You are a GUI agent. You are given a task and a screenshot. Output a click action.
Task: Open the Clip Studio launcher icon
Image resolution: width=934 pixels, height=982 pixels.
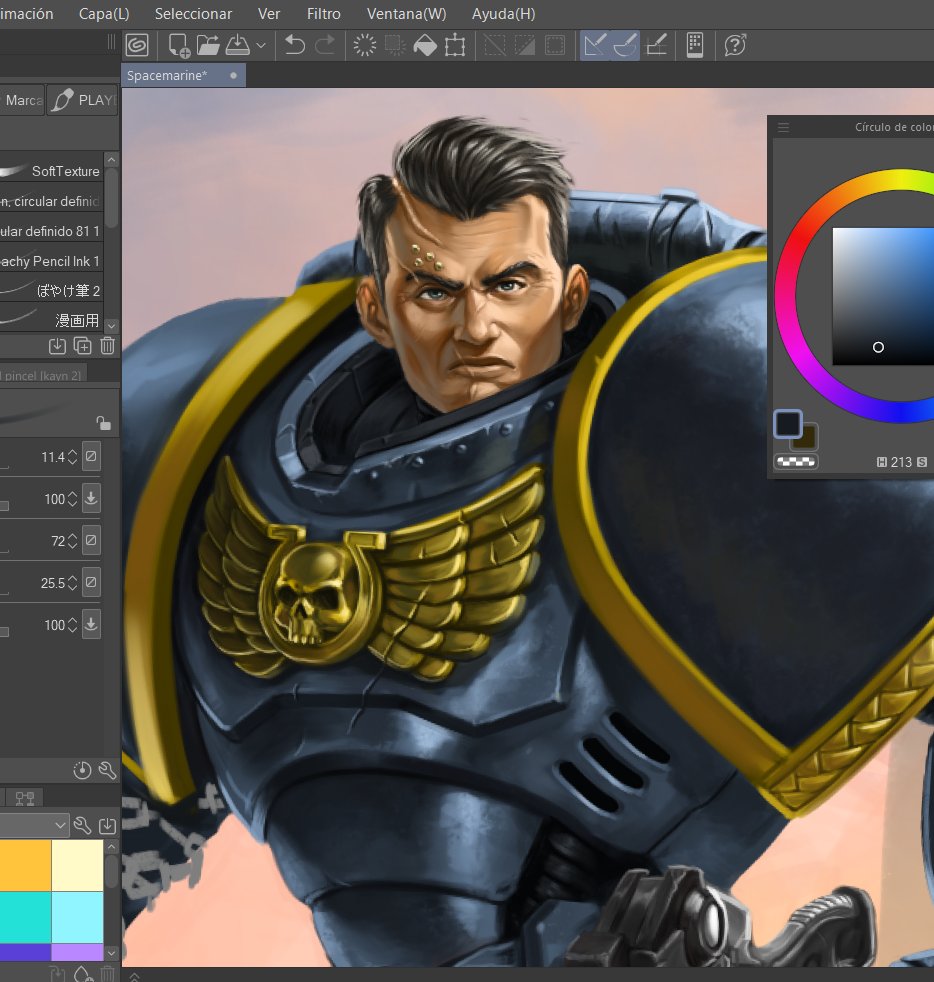137,45
